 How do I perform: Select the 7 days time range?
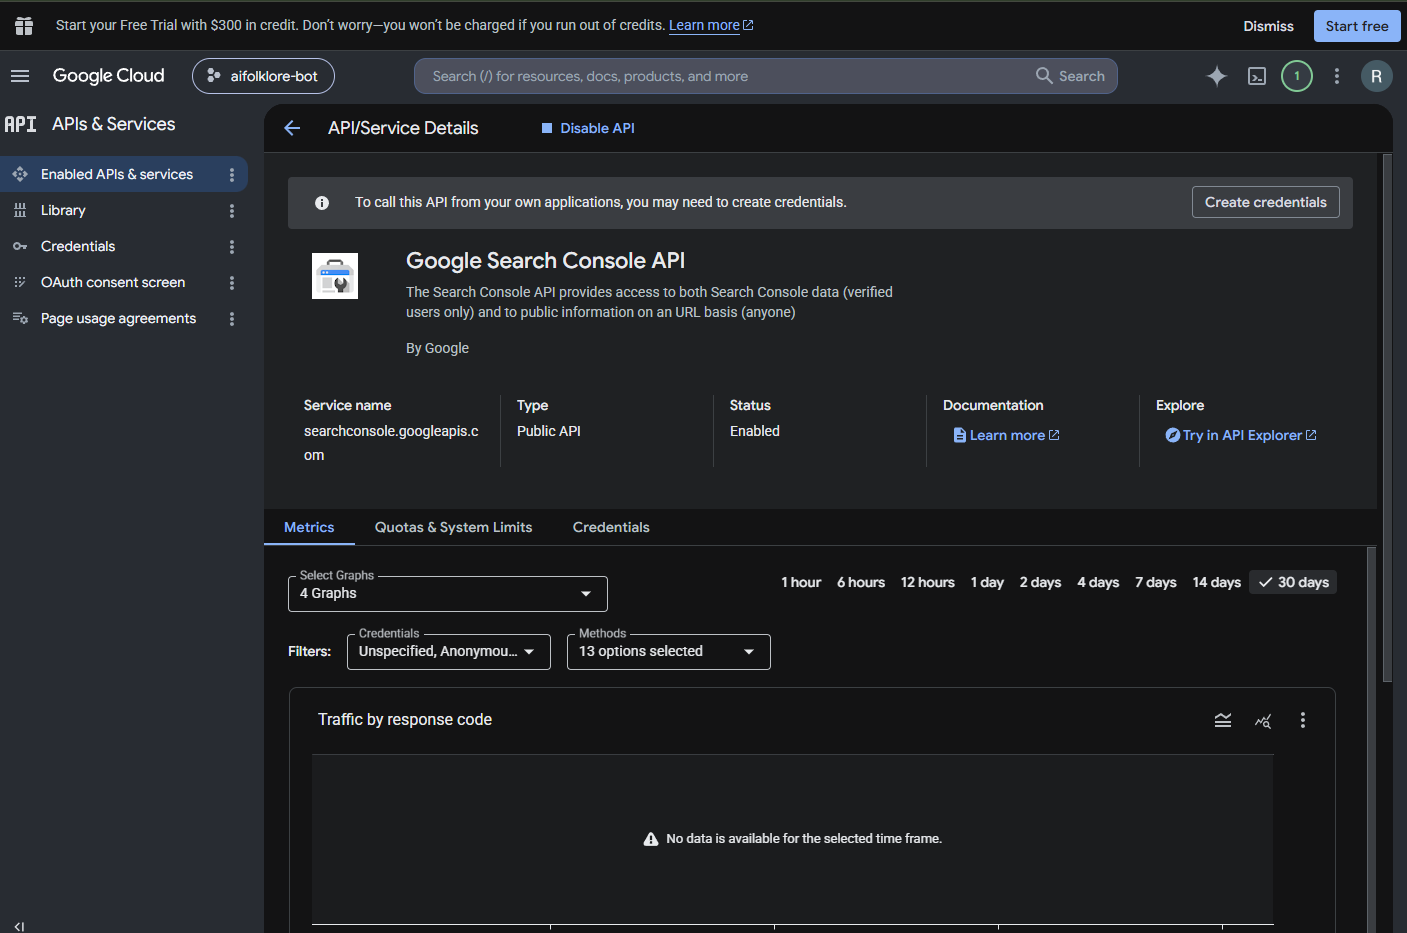coord(1155,582)
